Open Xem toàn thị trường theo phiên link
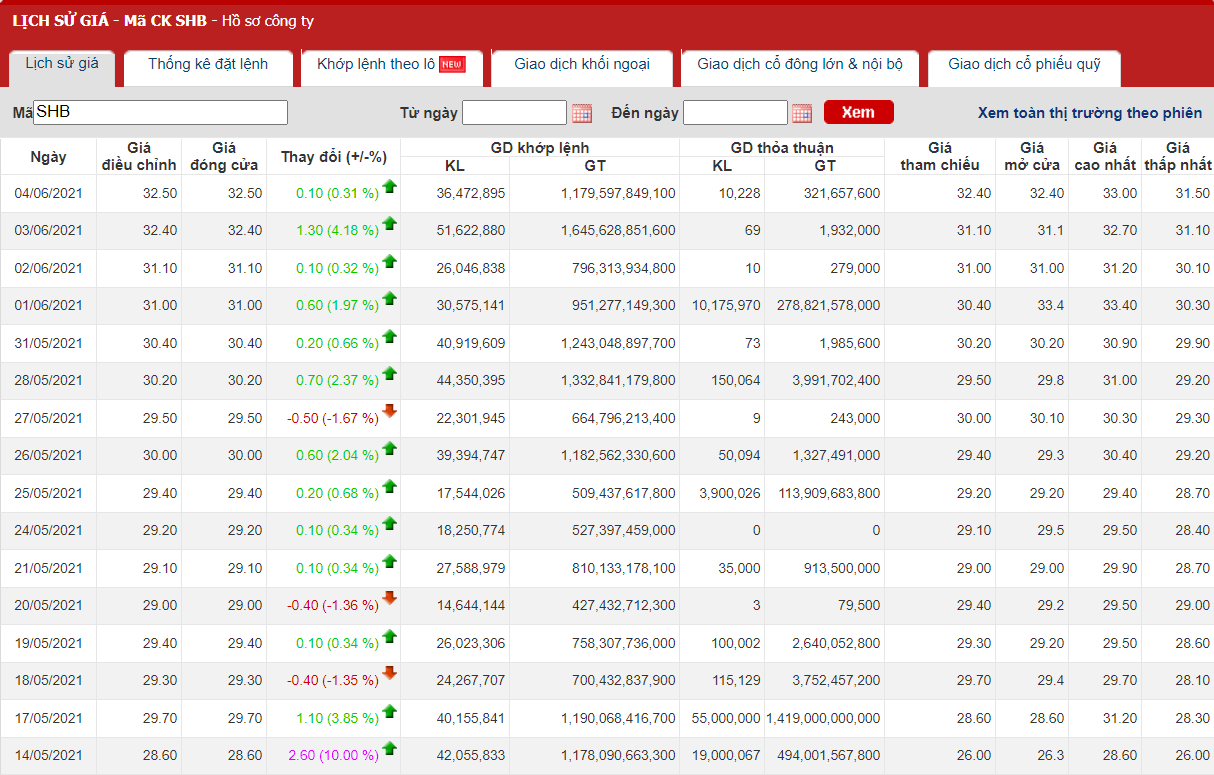Viewport: 1214px width, 775px height. [1090, 113]
